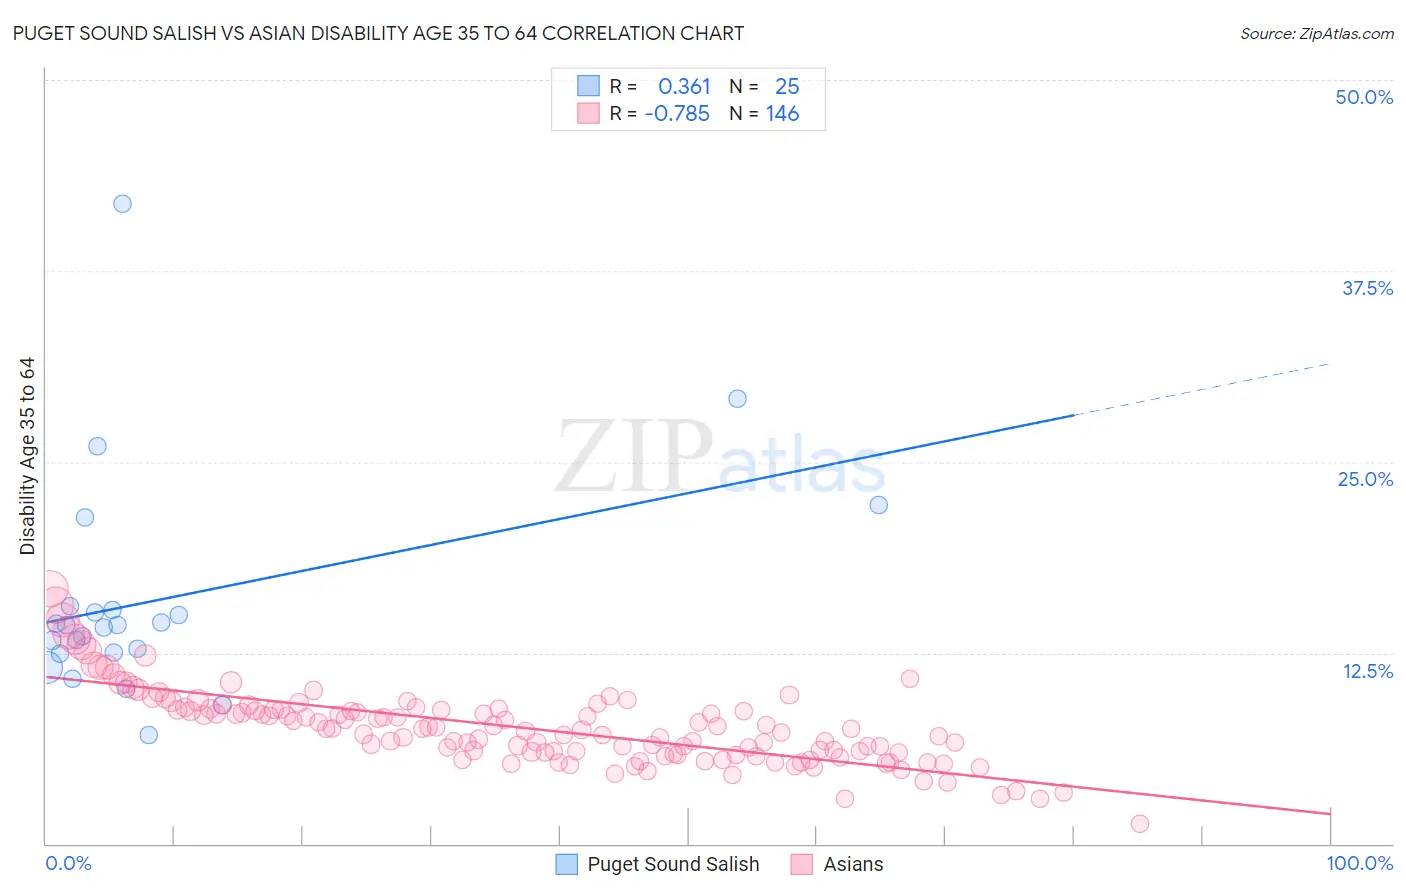Click the ZIPatlas watermark in chart center

(720, 456)
